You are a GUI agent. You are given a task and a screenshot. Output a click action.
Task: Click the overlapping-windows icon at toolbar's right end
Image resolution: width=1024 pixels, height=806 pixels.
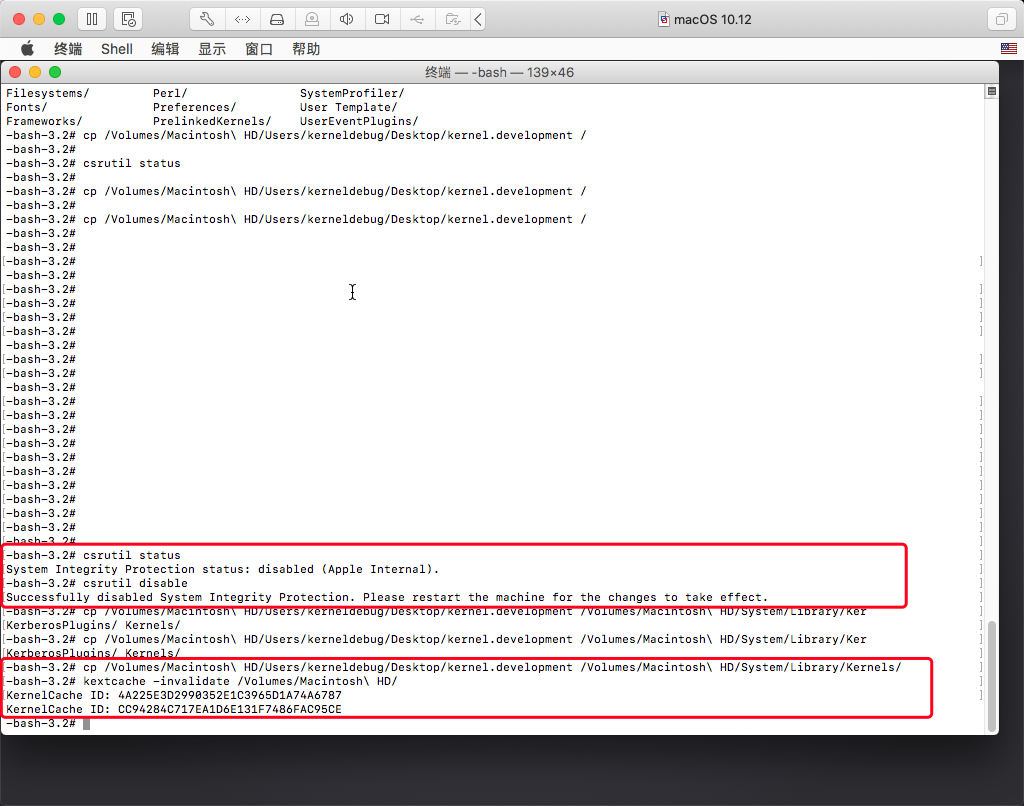pyautogui.click(x=1001, y=20)
